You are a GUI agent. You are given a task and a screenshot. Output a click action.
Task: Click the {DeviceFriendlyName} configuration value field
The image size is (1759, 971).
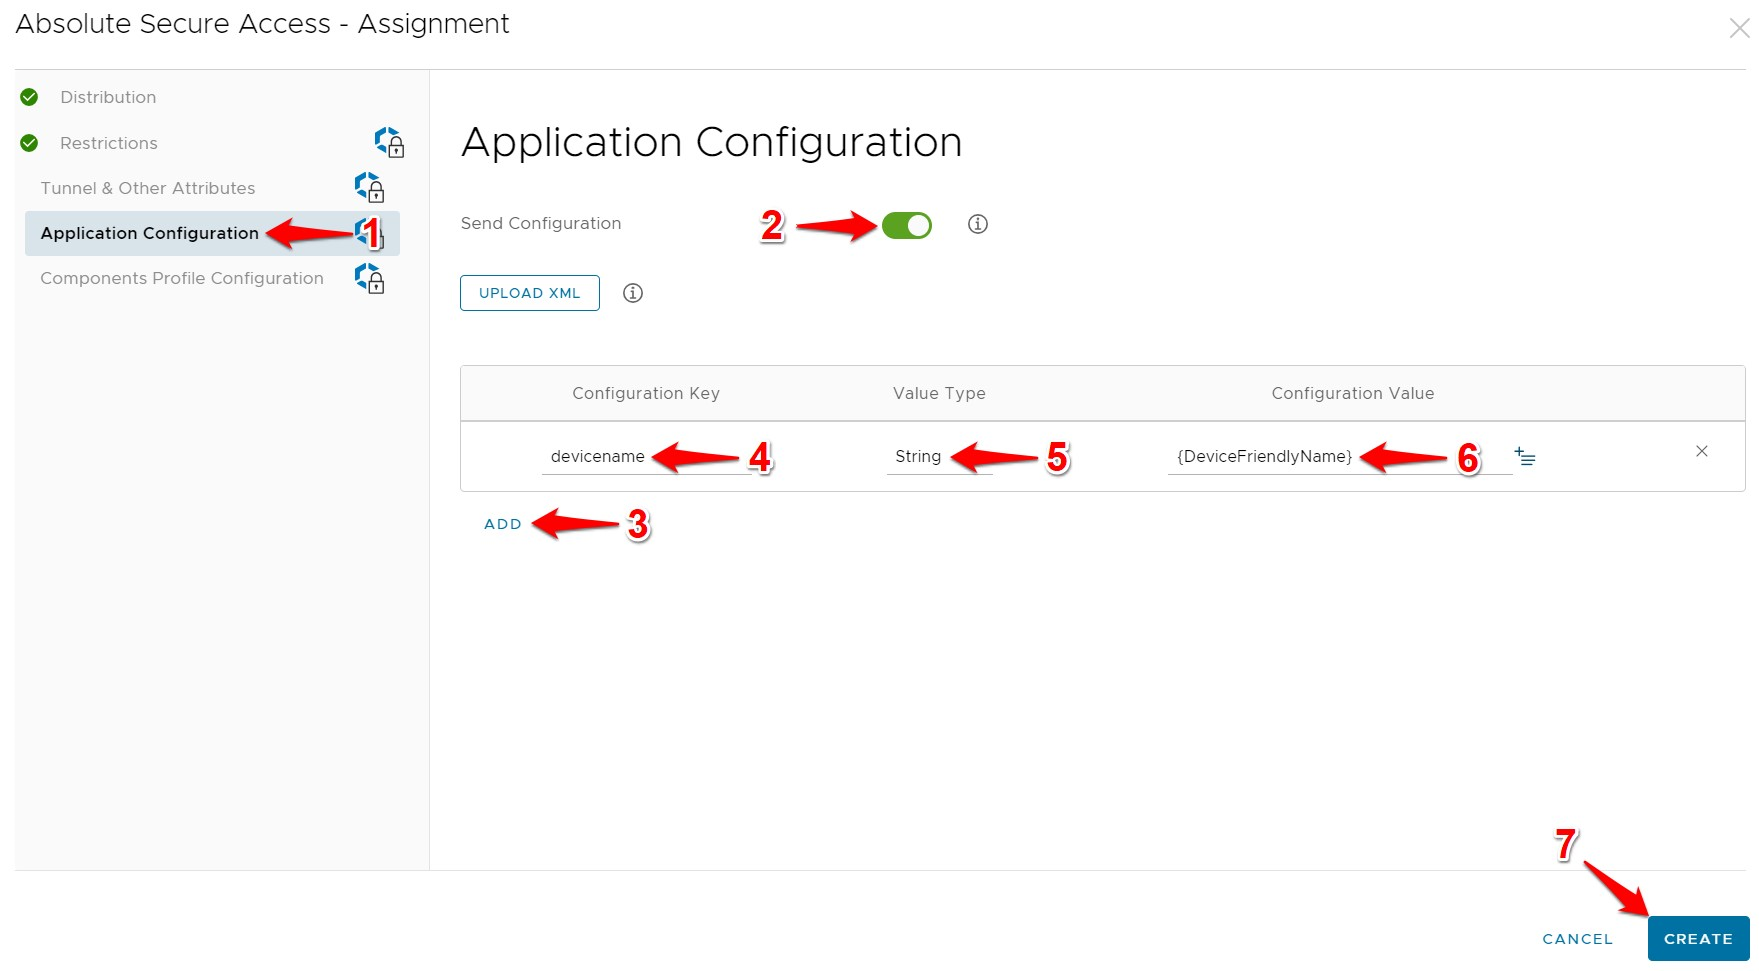coord(1340,457)
